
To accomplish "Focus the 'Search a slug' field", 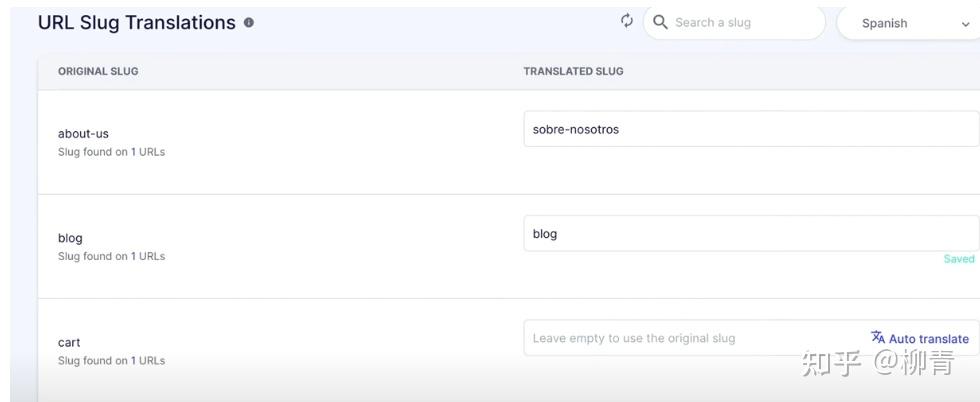I will (x=740, y=22).
